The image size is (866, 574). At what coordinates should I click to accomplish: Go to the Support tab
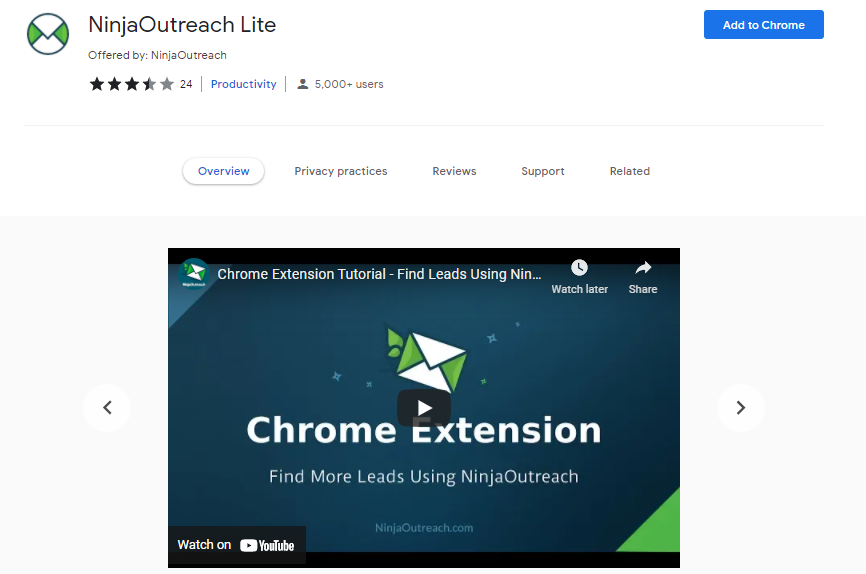[x=543, y=171]
